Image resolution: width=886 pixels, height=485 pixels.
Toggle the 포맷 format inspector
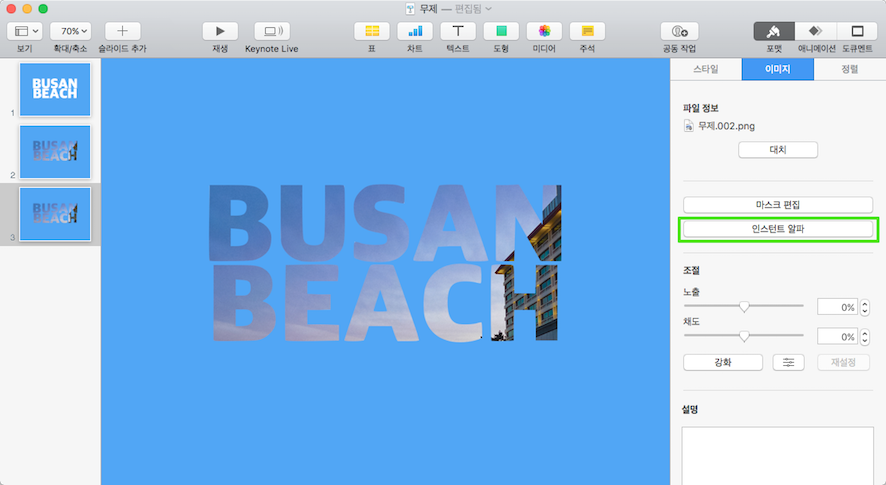tap(774, 31)
